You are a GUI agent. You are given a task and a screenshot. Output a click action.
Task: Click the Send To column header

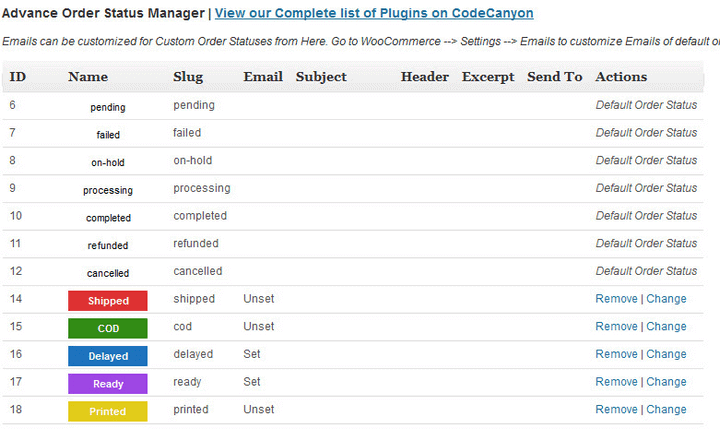click(x=555, y=77)
